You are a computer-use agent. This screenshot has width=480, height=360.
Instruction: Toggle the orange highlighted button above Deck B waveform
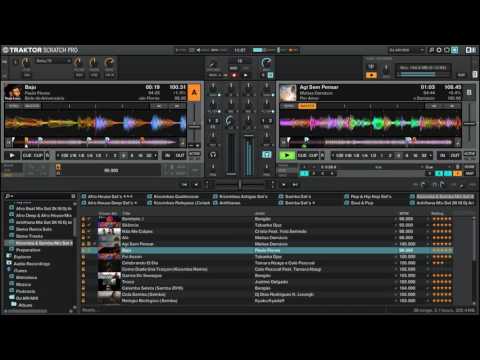point(307,106)
